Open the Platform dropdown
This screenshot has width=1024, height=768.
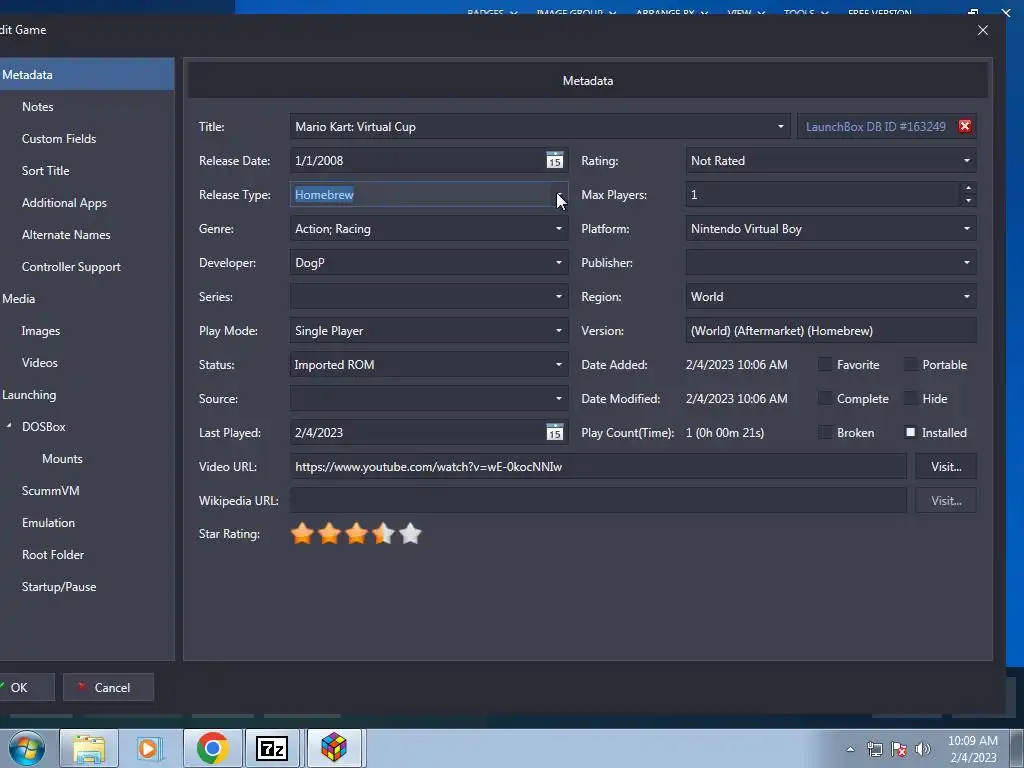[x=967, y=229]
